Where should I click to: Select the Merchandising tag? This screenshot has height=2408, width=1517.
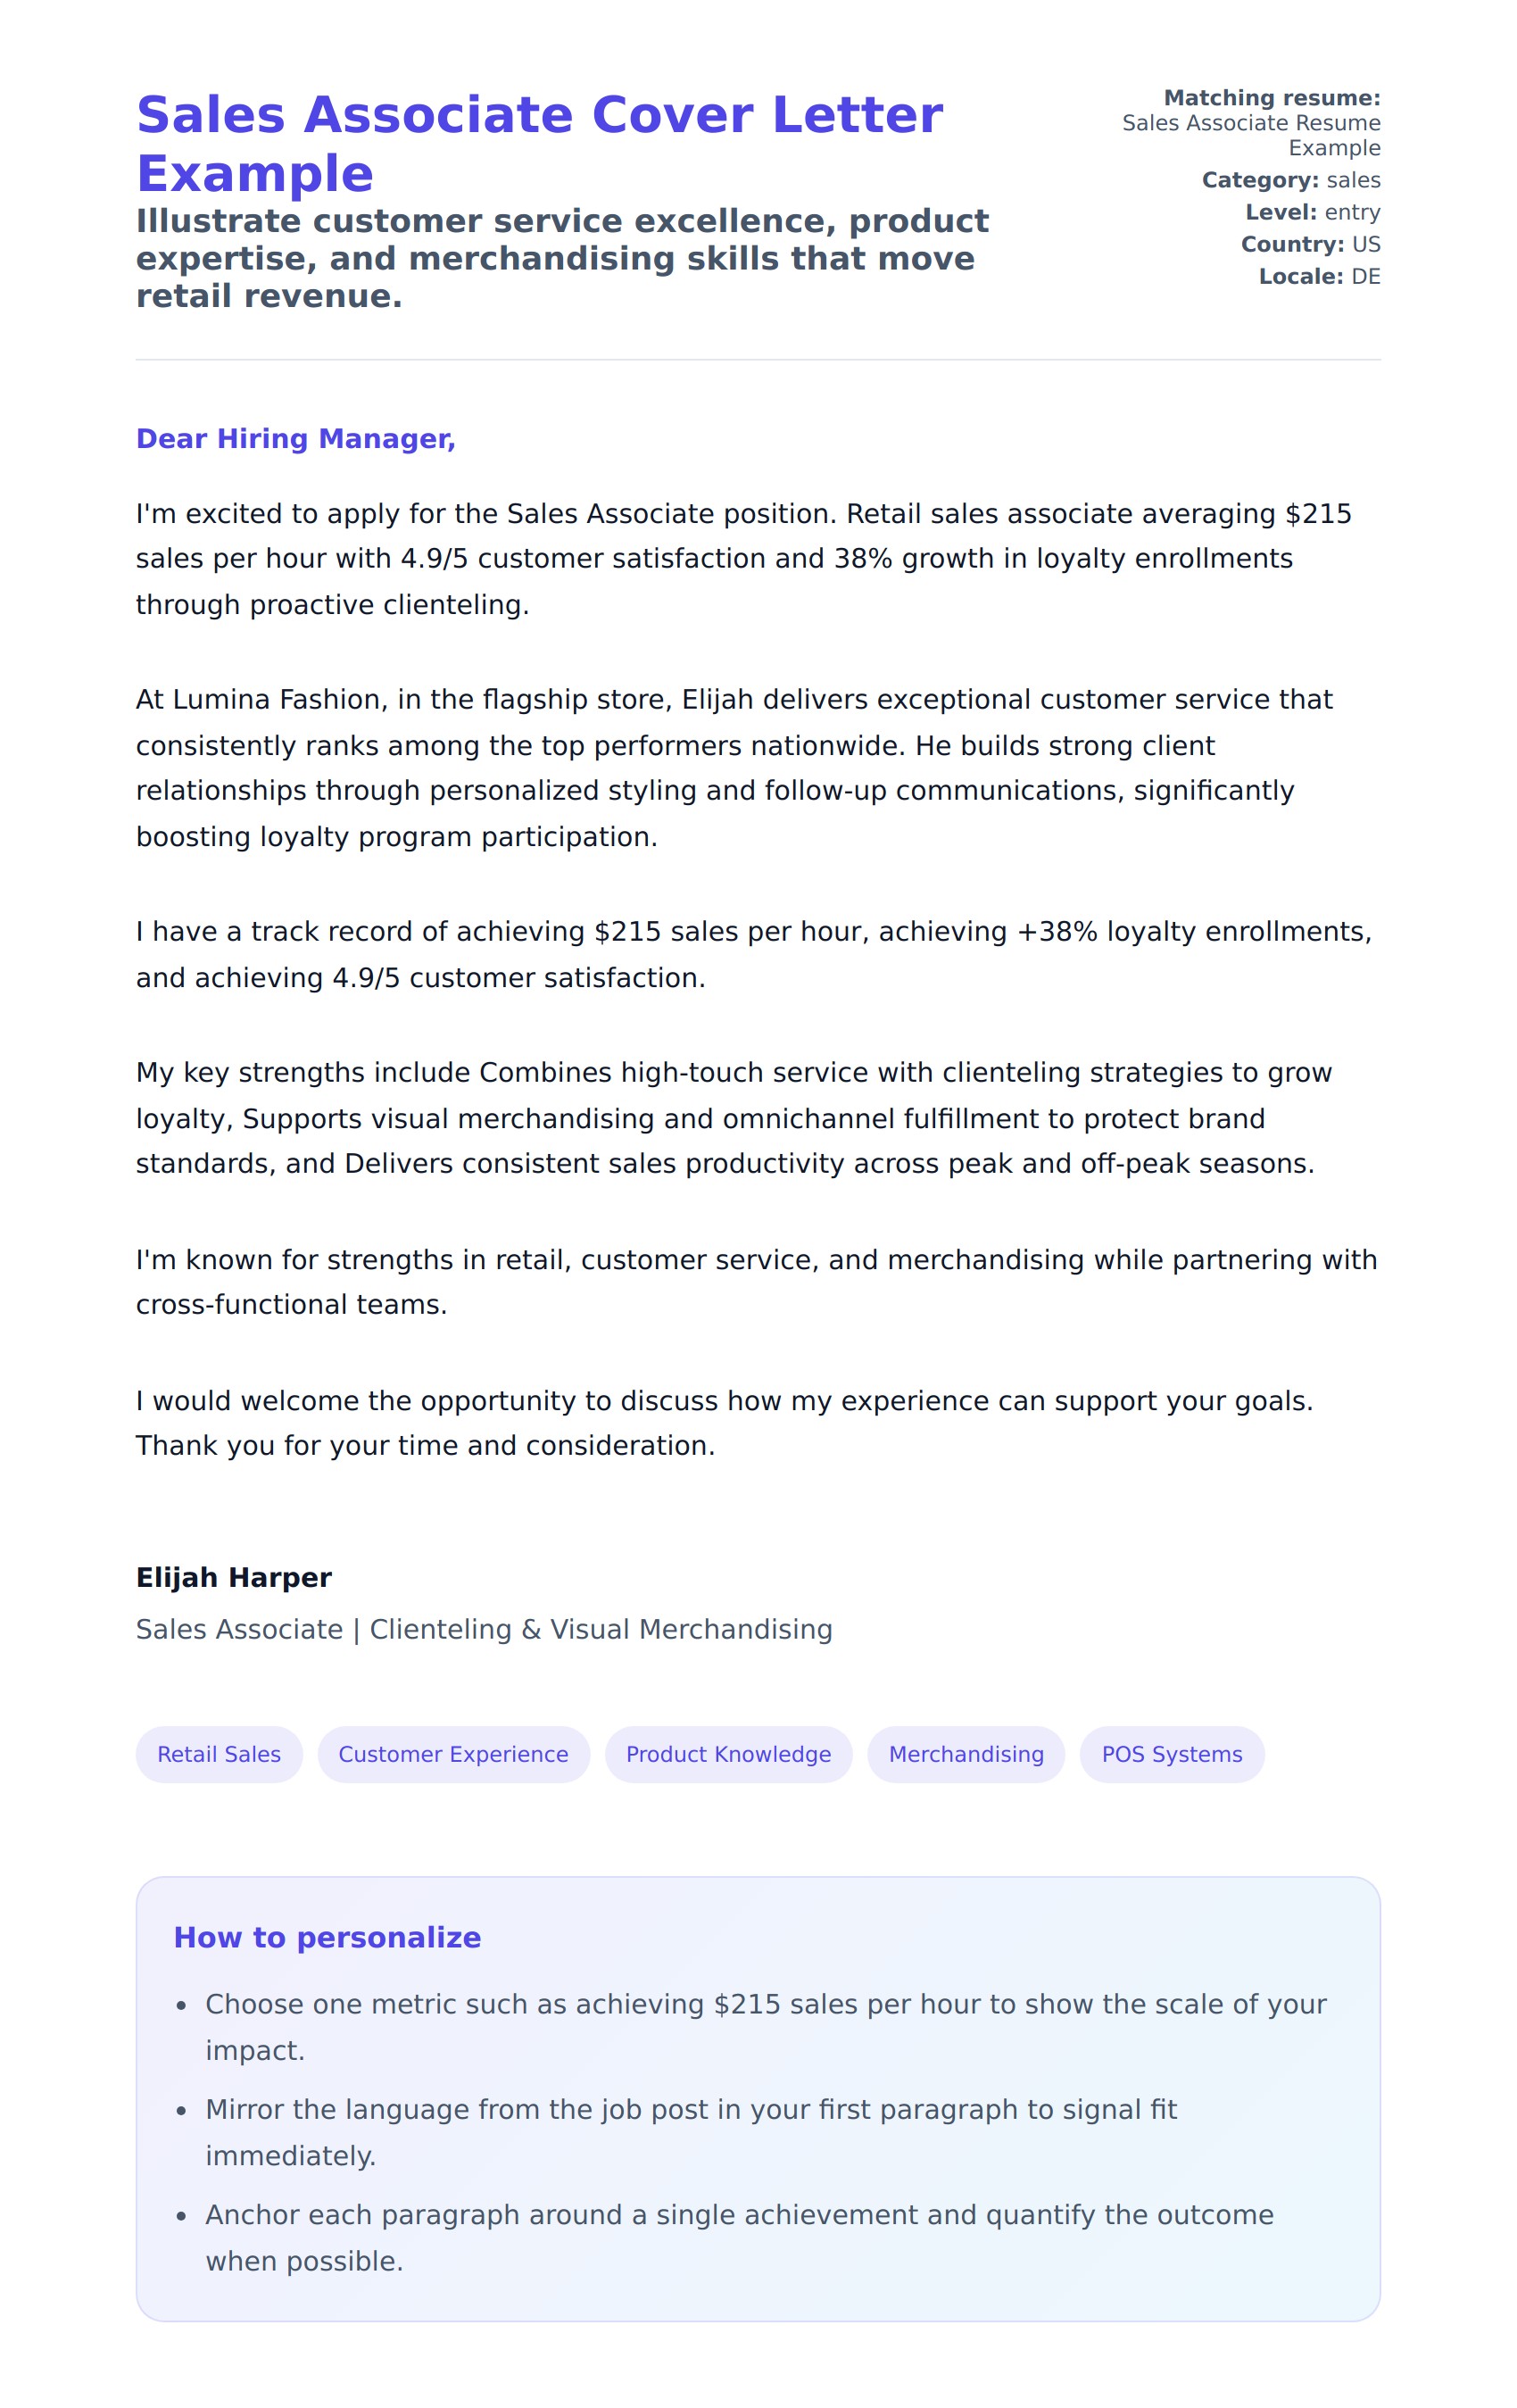(965, 1754)
